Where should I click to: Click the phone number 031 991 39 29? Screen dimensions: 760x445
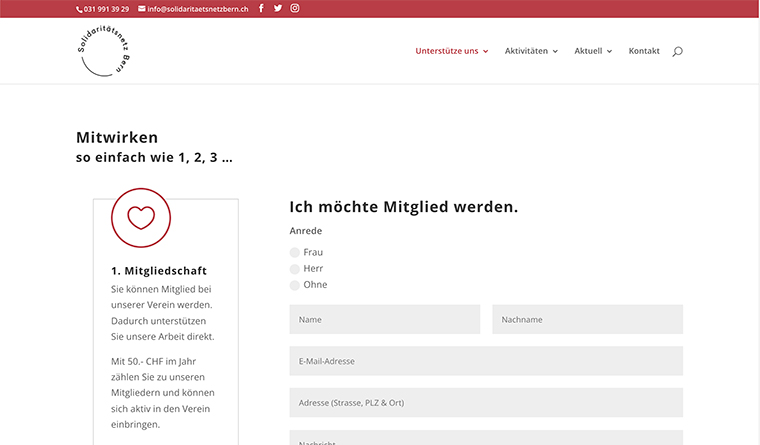[103, 9]
